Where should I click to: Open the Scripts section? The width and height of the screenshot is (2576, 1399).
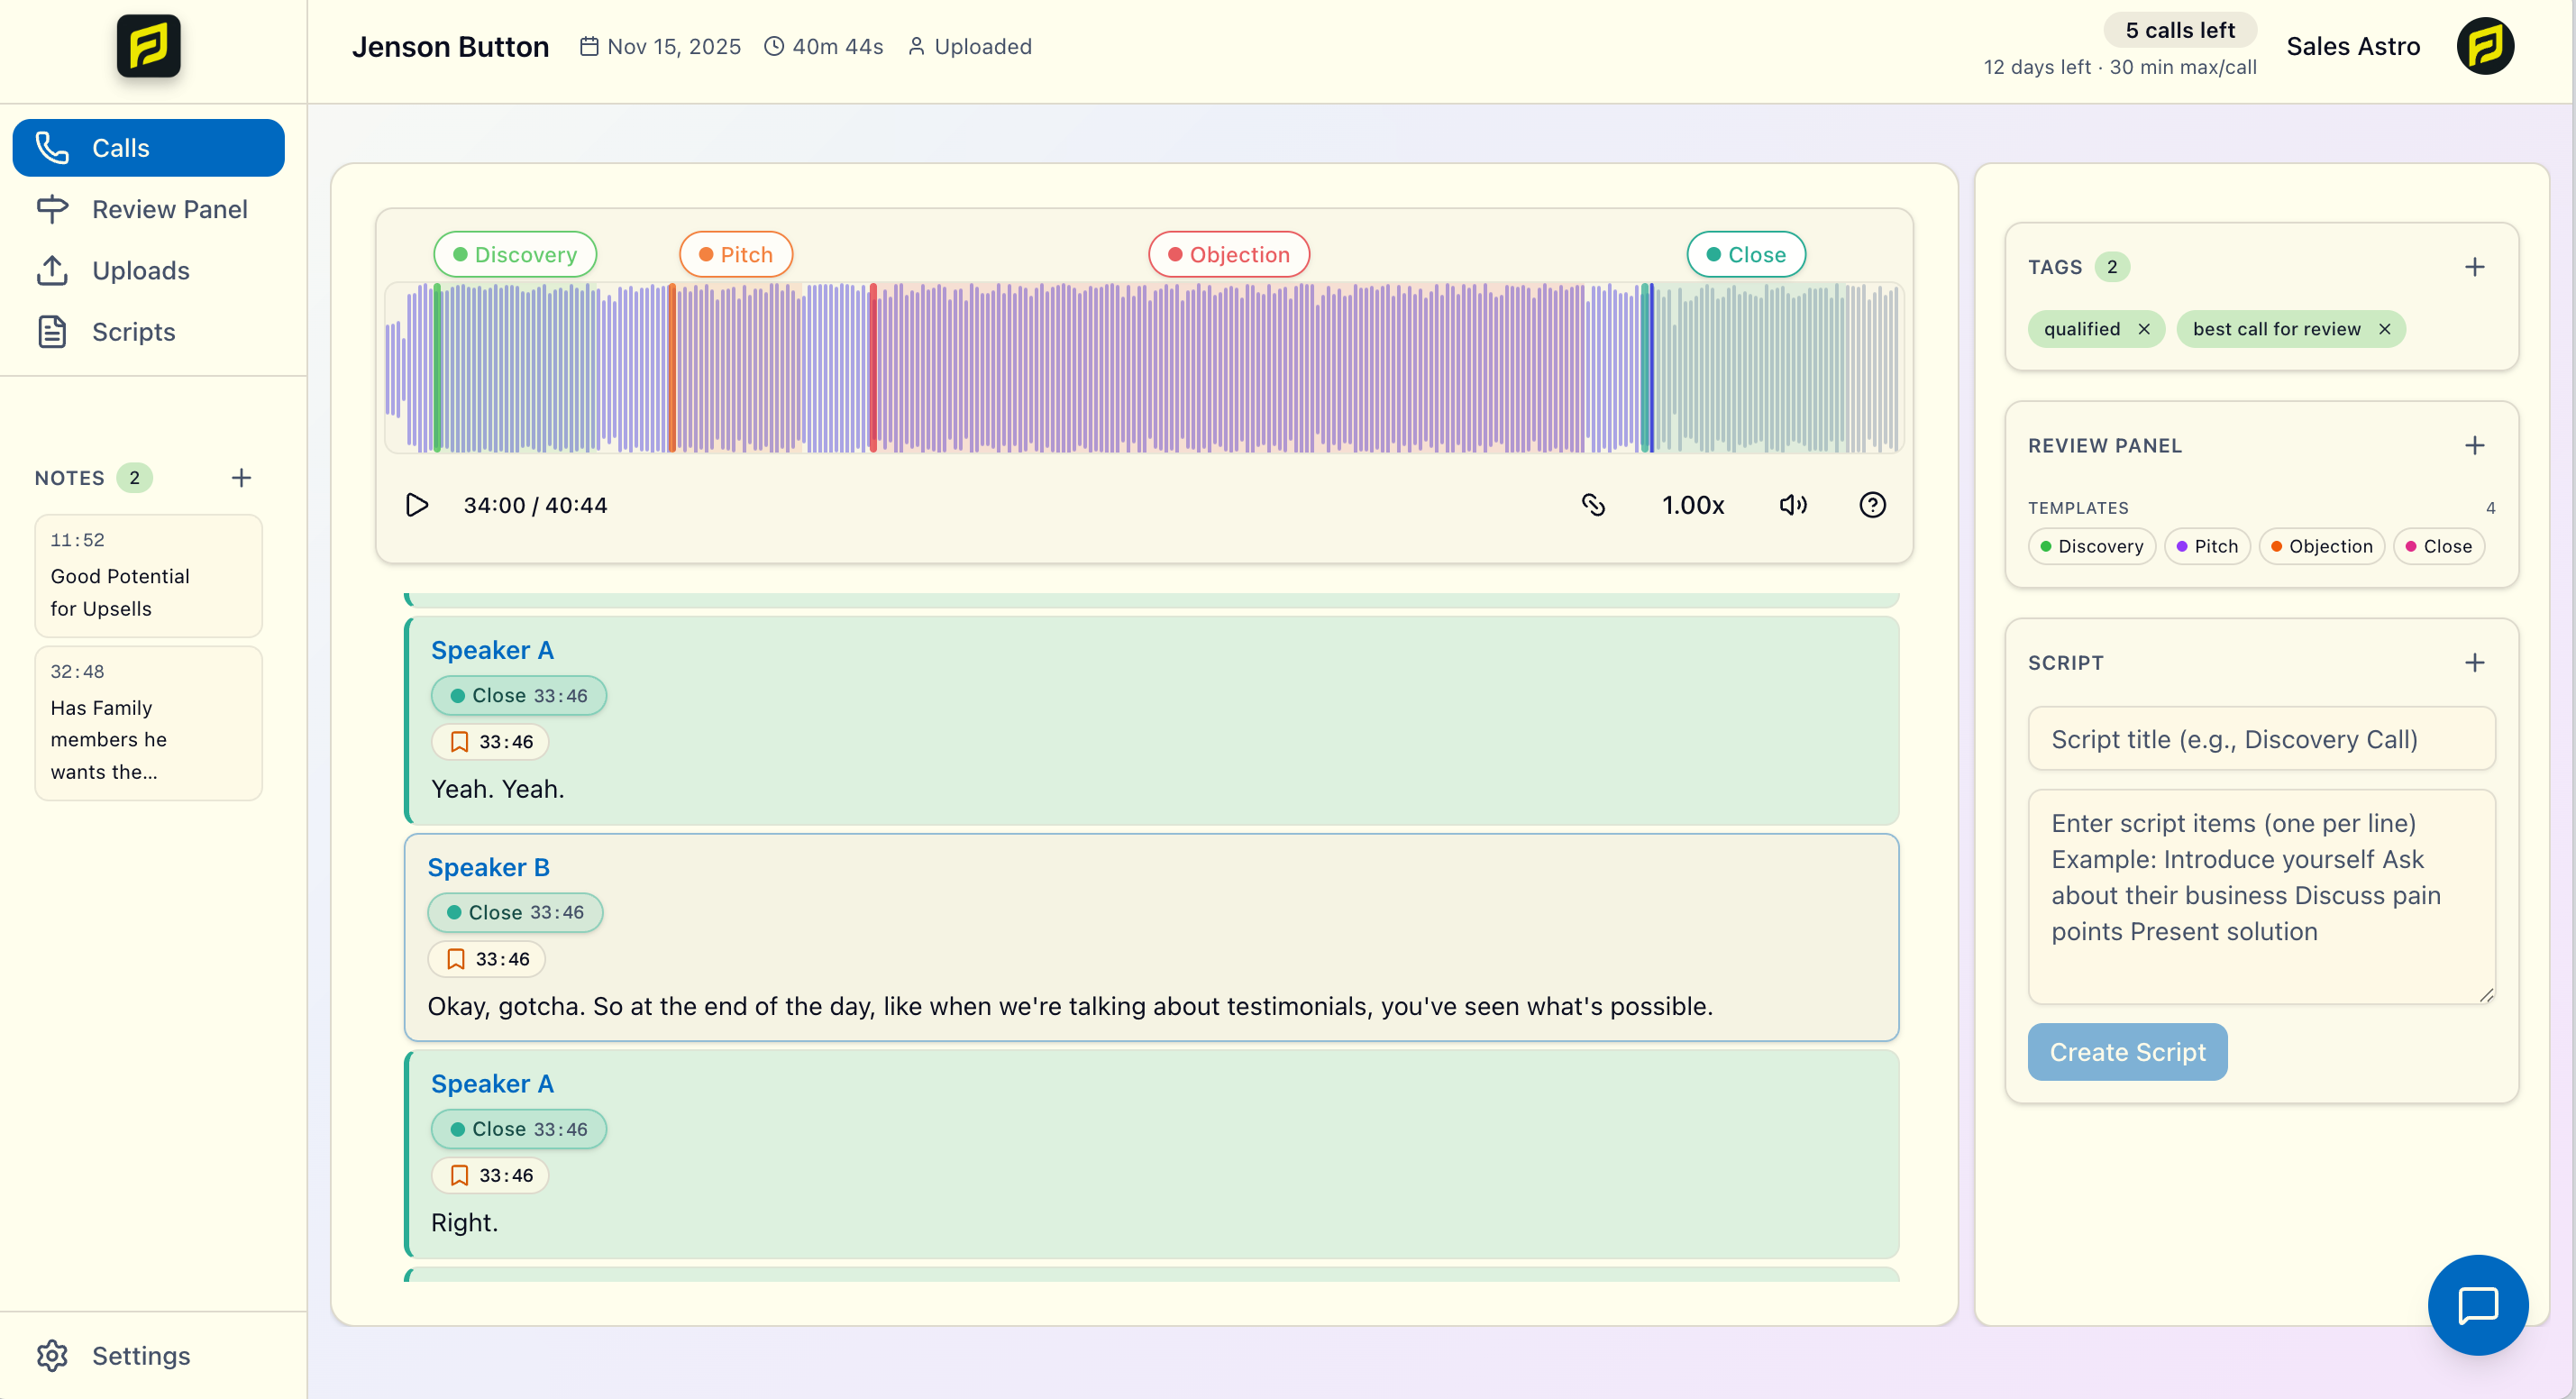click(x=134, y=331)
